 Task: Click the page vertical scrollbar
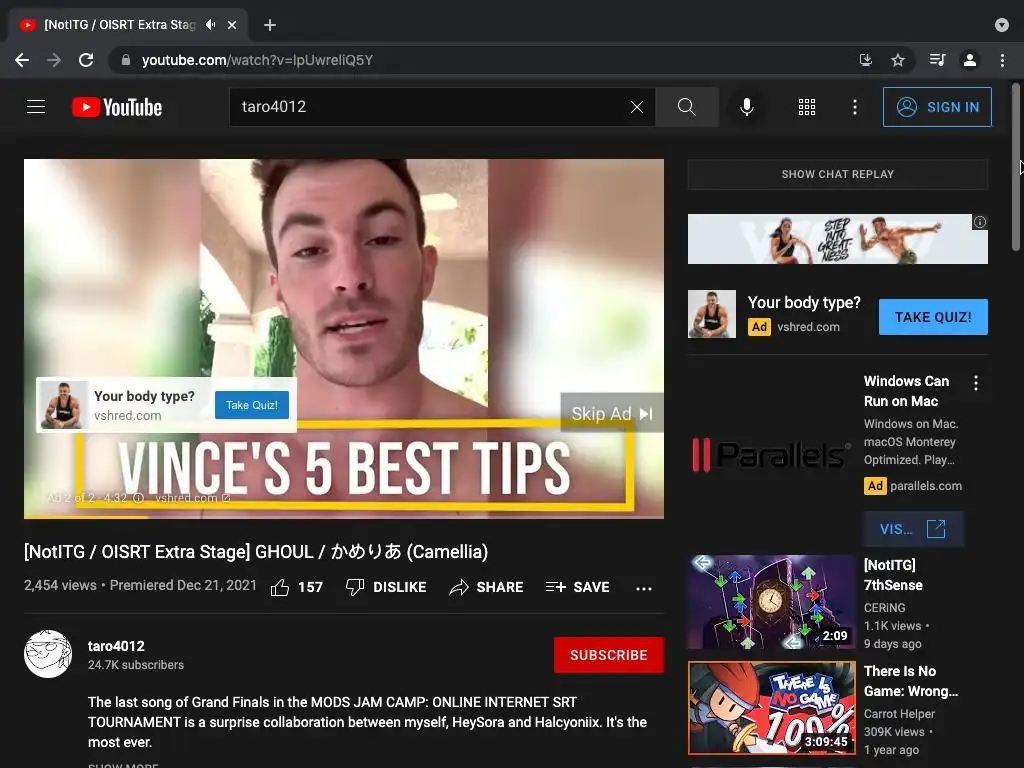click(x=1016, y=167)
